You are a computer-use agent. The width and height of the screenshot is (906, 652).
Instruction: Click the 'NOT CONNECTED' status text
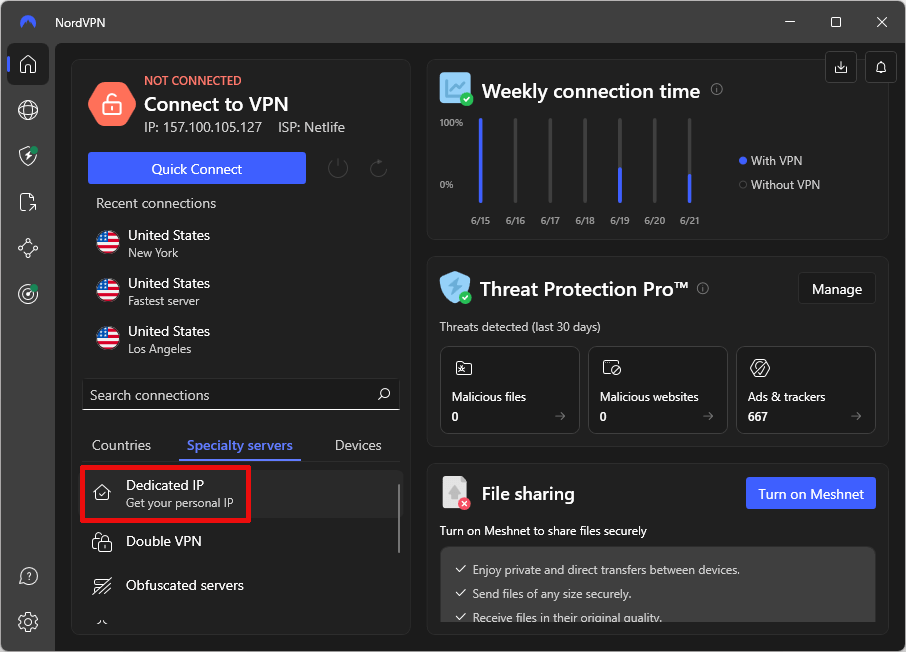[192, 80]
